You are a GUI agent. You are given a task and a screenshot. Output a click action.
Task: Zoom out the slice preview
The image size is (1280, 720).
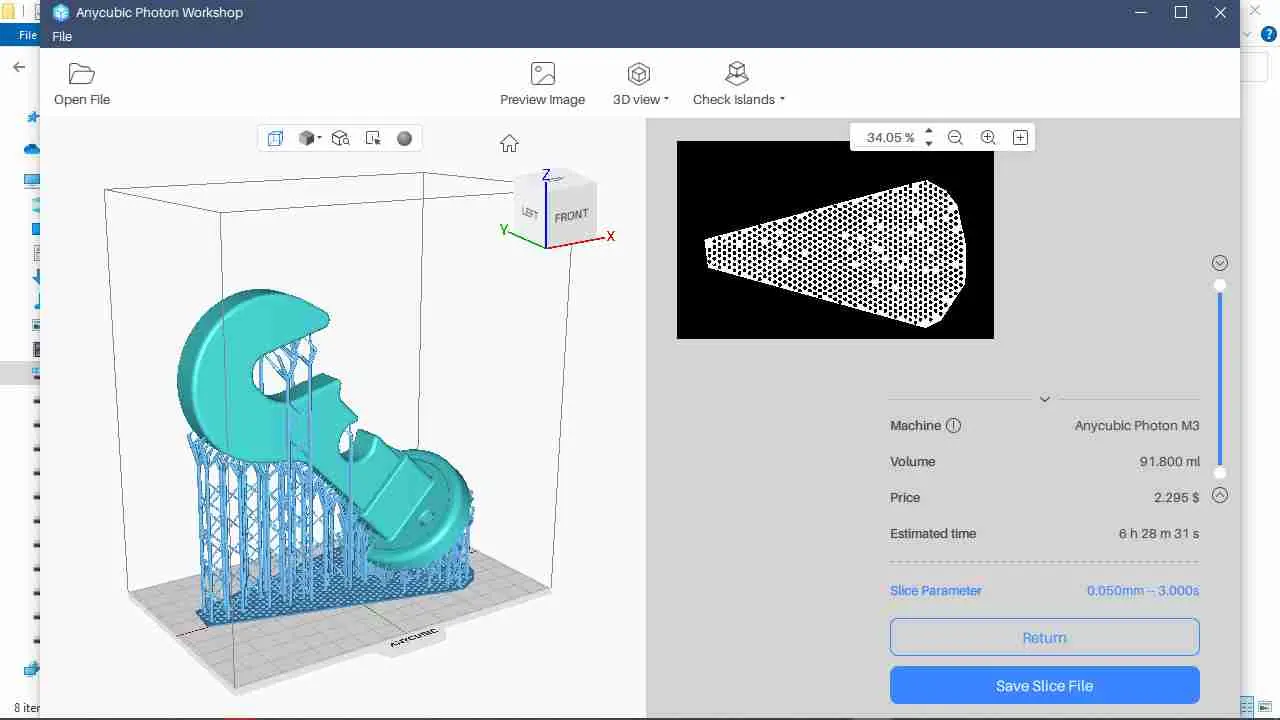pos(955,137)
